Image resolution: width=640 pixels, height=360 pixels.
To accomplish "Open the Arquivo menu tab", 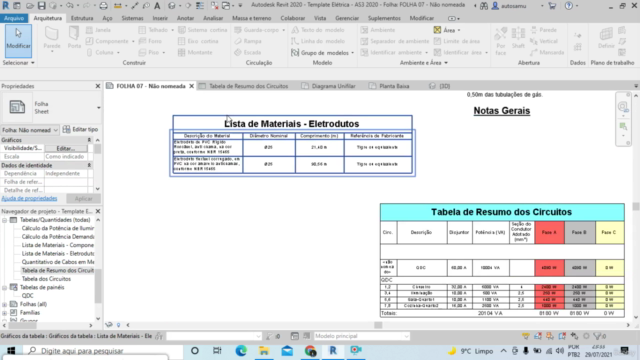I will tap(14, 18).
